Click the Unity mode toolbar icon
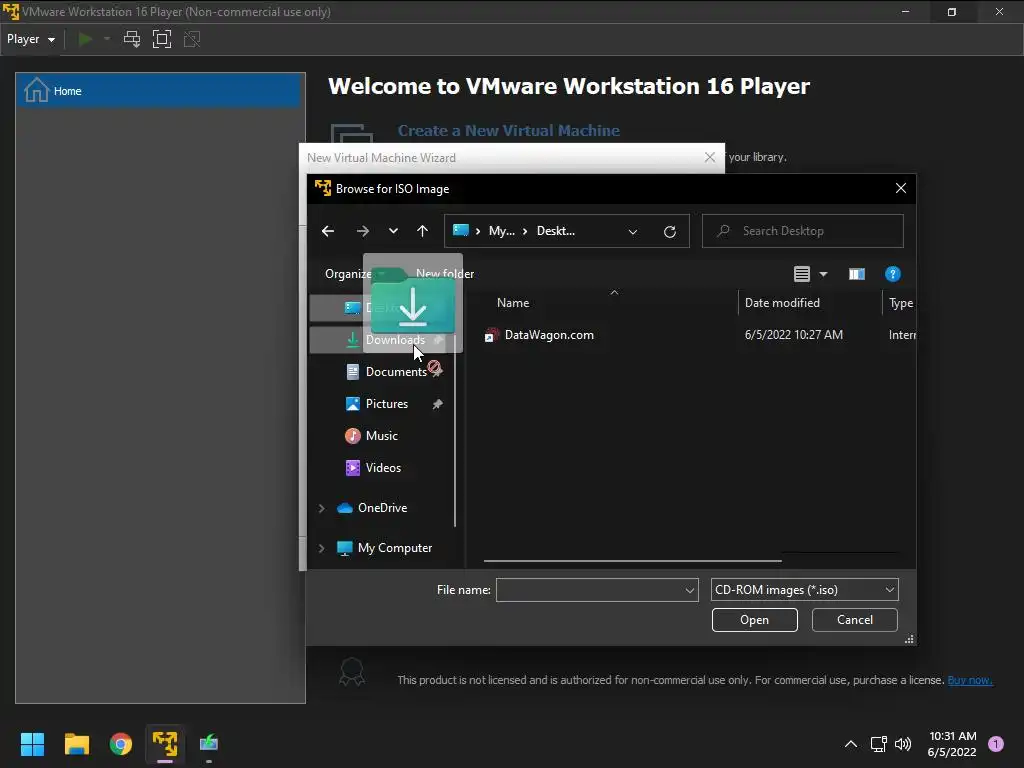This screenshot has width=1024, height=768. (x=192, y=39)
